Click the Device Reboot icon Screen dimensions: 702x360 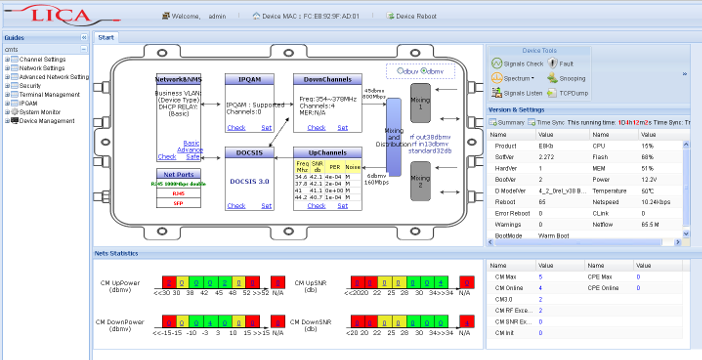390,16
